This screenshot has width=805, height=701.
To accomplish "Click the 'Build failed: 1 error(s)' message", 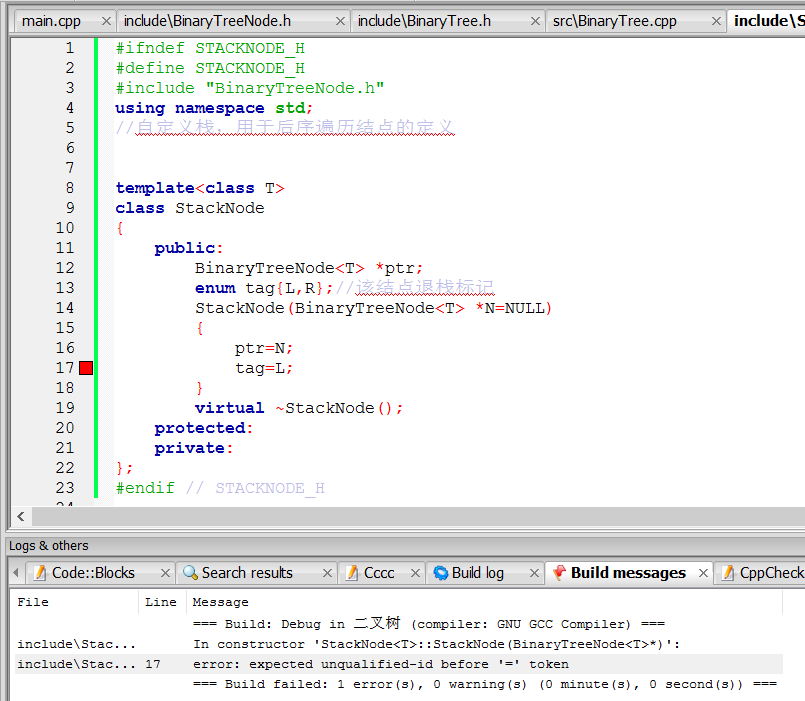I will [485, 684].
